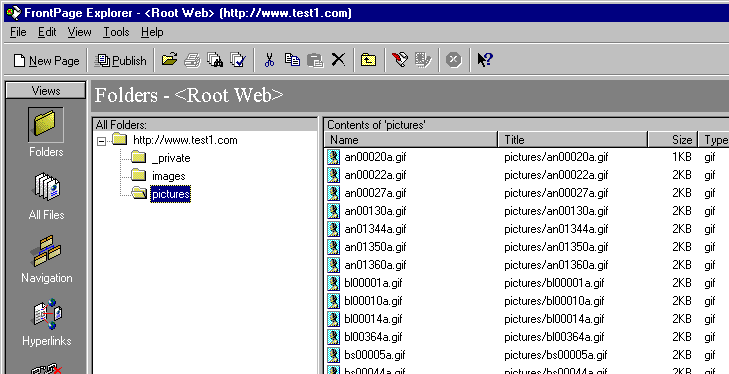Sort by the Name column header
Viewport: 729px width, 374px height.
[411, 140]
